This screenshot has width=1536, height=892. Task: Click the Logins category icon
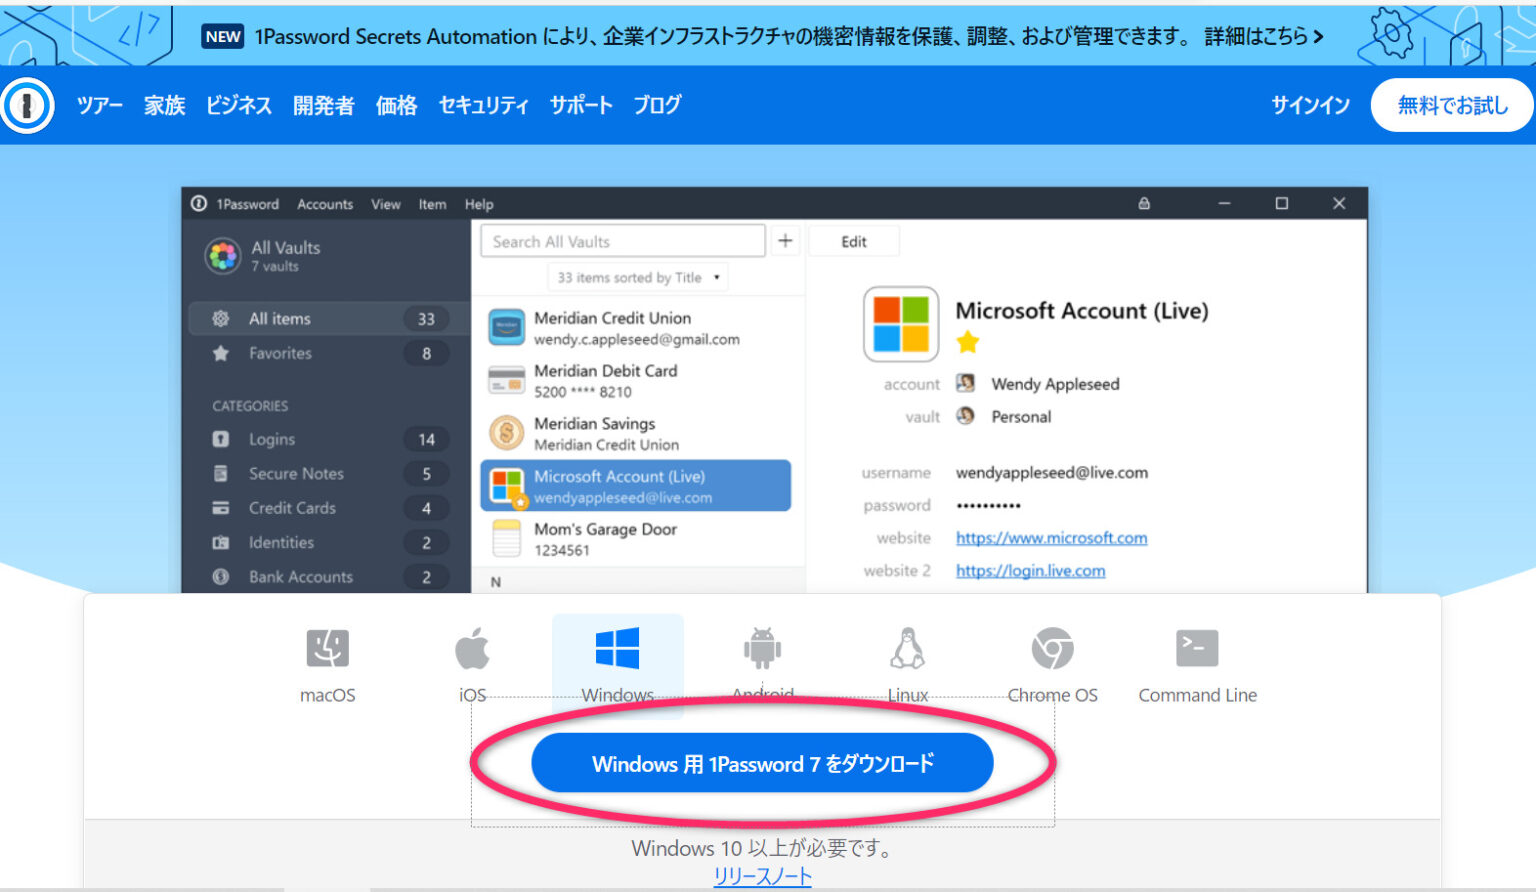pyautogui.click(x=221, y=439)
